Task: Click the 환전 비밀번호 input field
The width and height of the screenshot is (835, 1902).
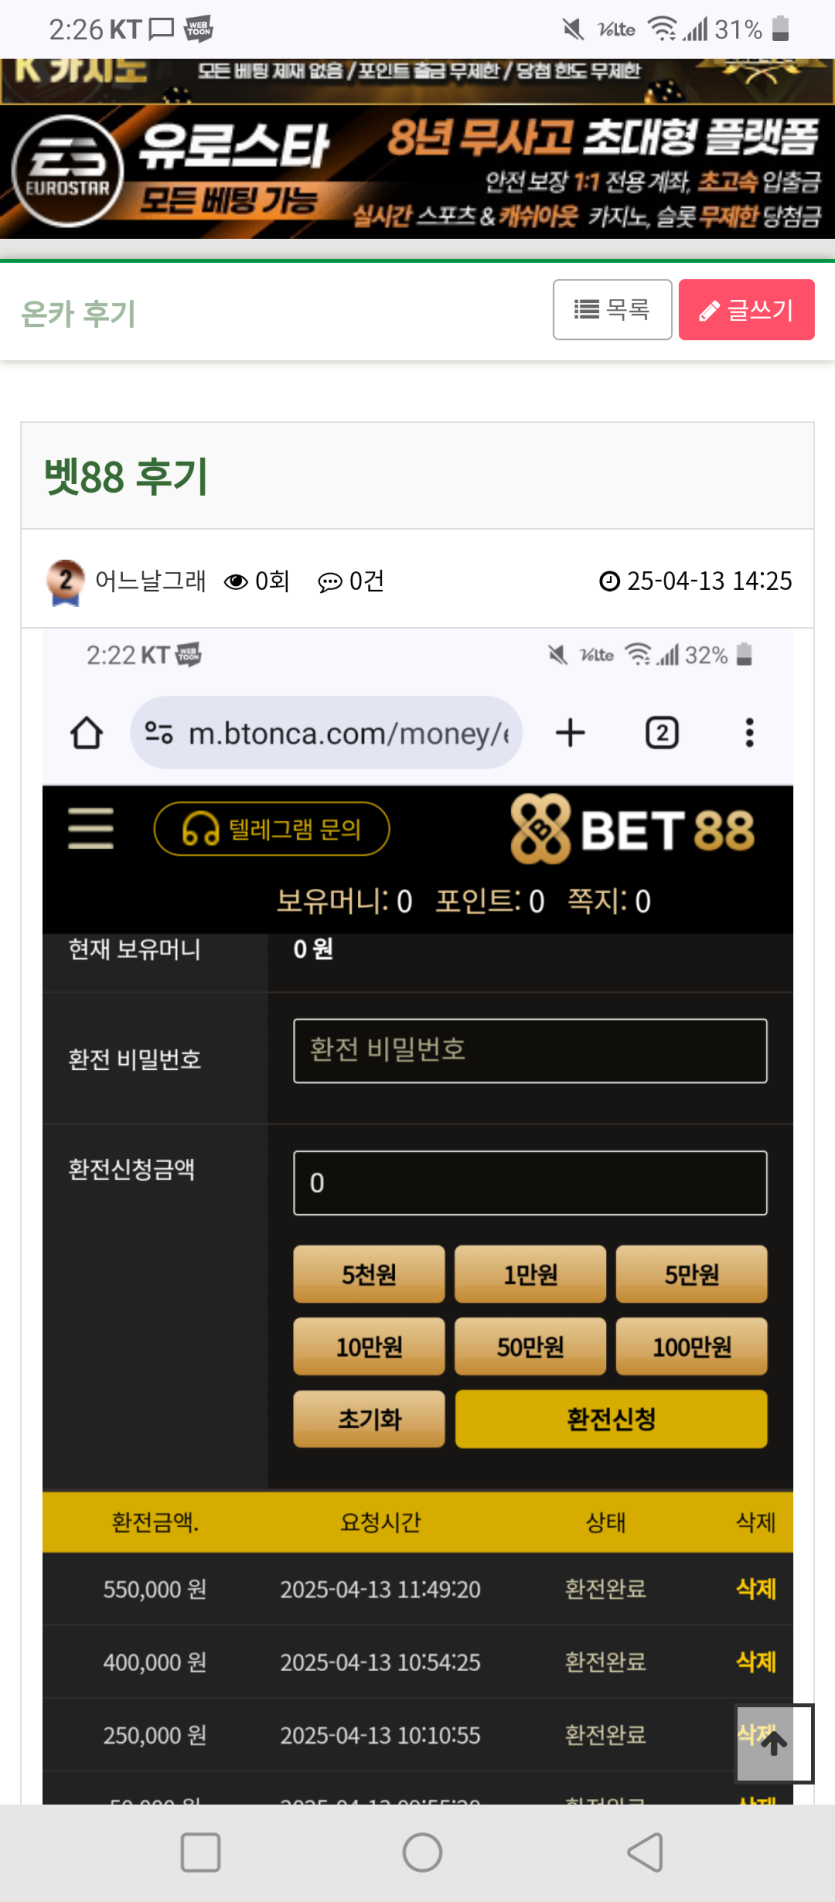Action: coord(530,1050)
